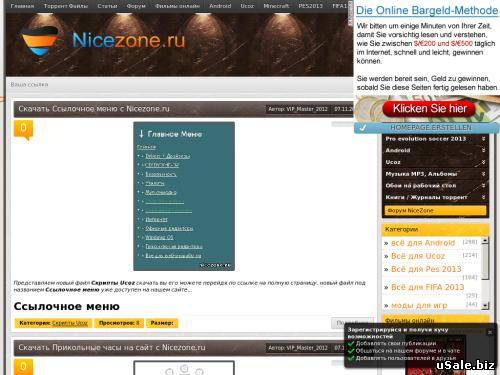This screenshot has height=375, width=500.
Task: Expand the Pro evolution soccer 2013 menu
Action: click(x=483, y=139)
